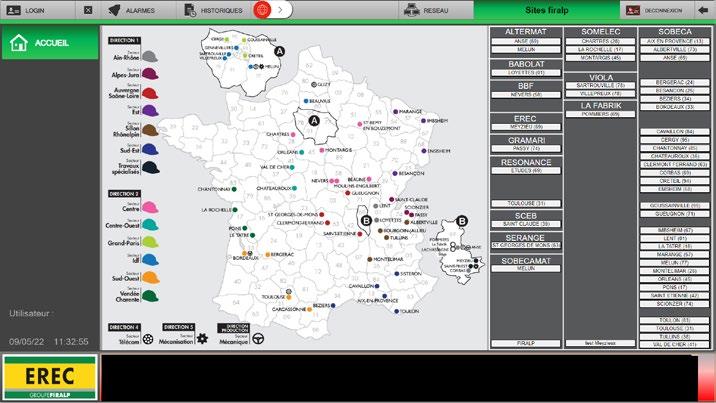Open the HISTORIQUES document icon

point(190,10)
